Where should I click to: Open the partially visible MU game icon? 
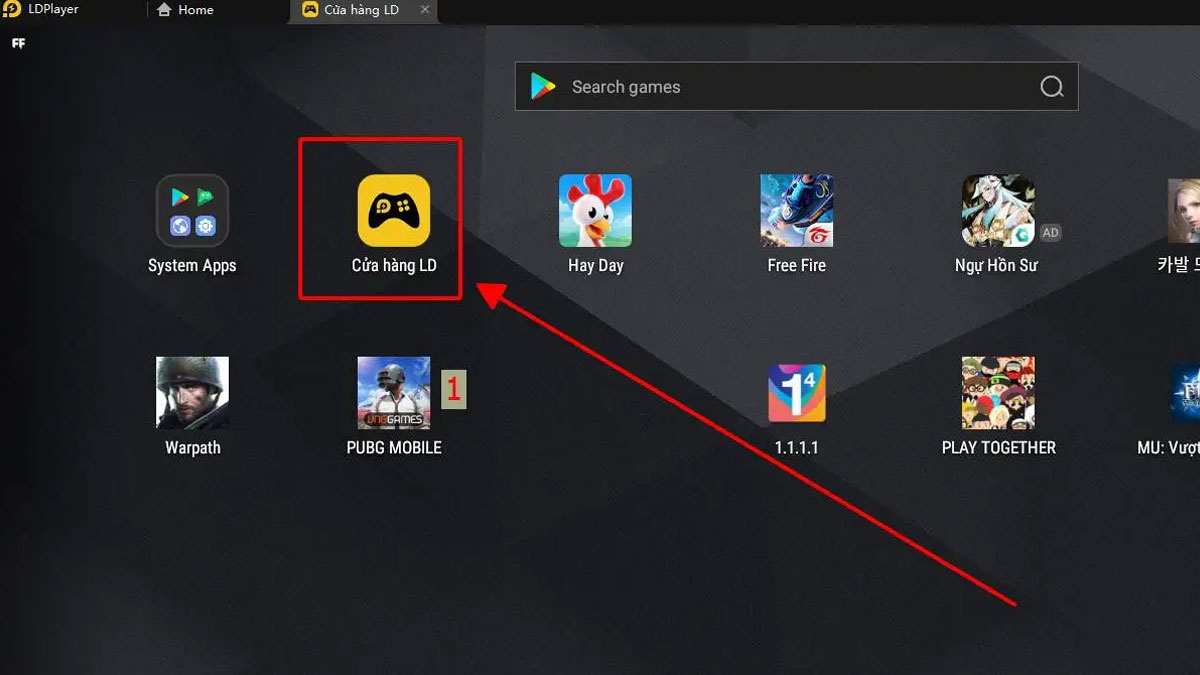pos(1185,393)
